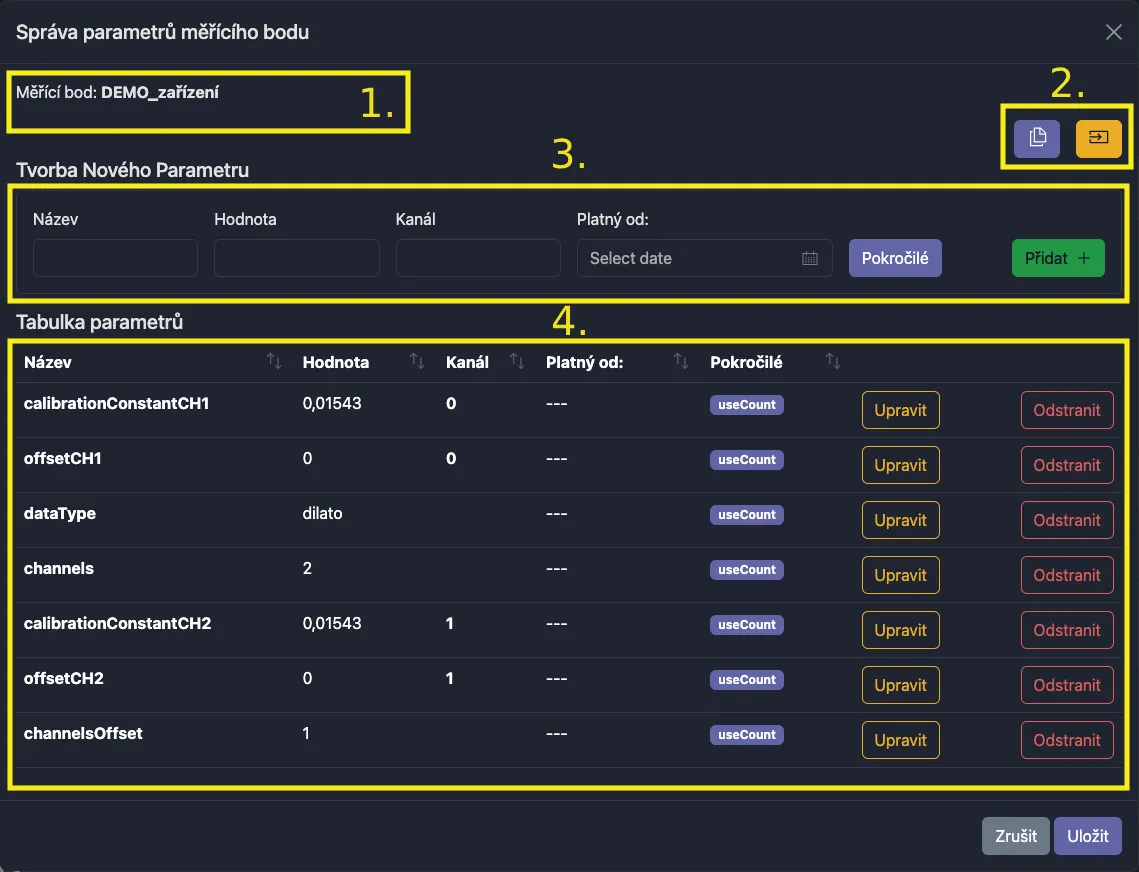Save changes with Uložit button
The image size is (1139, 872).
1087,836
